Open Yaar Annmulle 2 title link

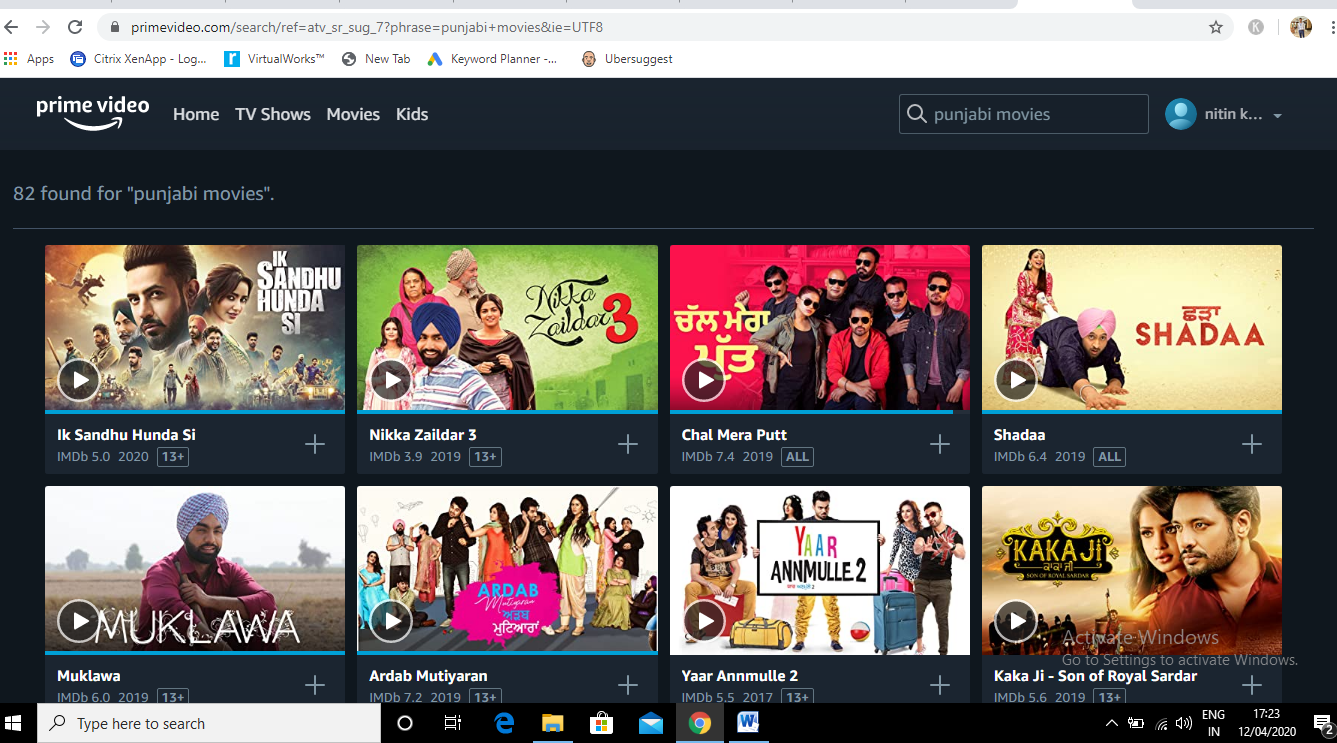point(740,676)
